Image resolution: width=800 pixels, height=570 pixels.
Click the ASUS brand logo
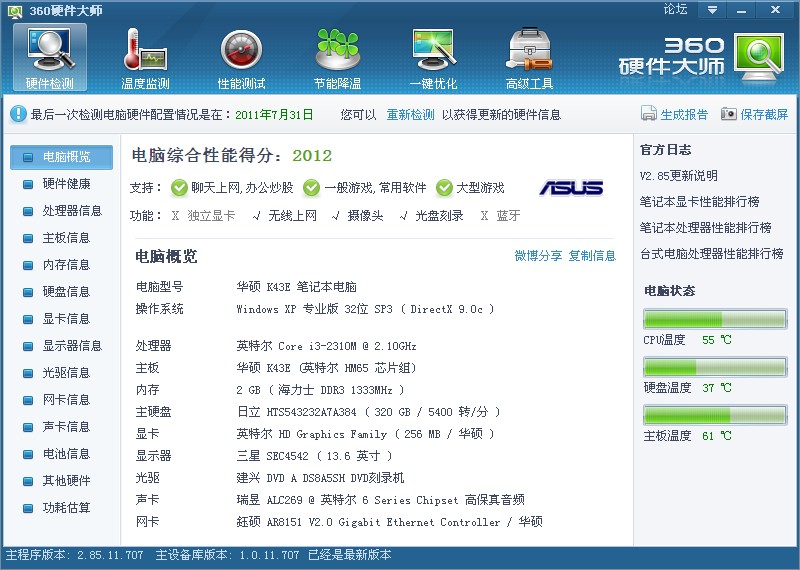(571, 188)
